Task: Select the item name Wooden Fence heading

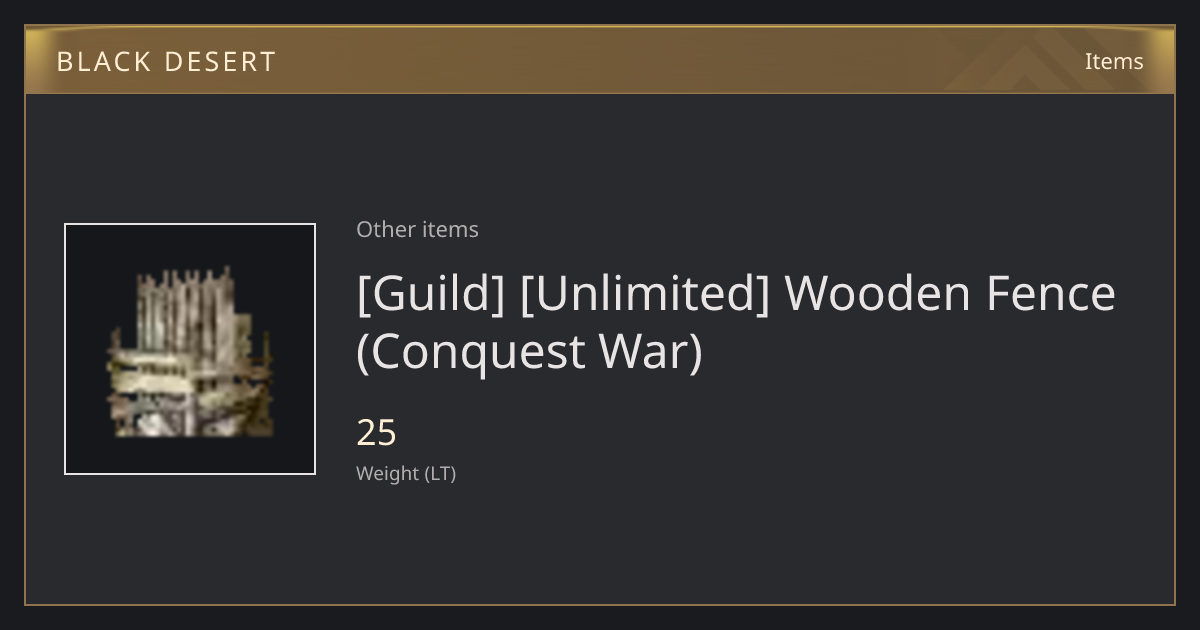Action: pos(736,322)
